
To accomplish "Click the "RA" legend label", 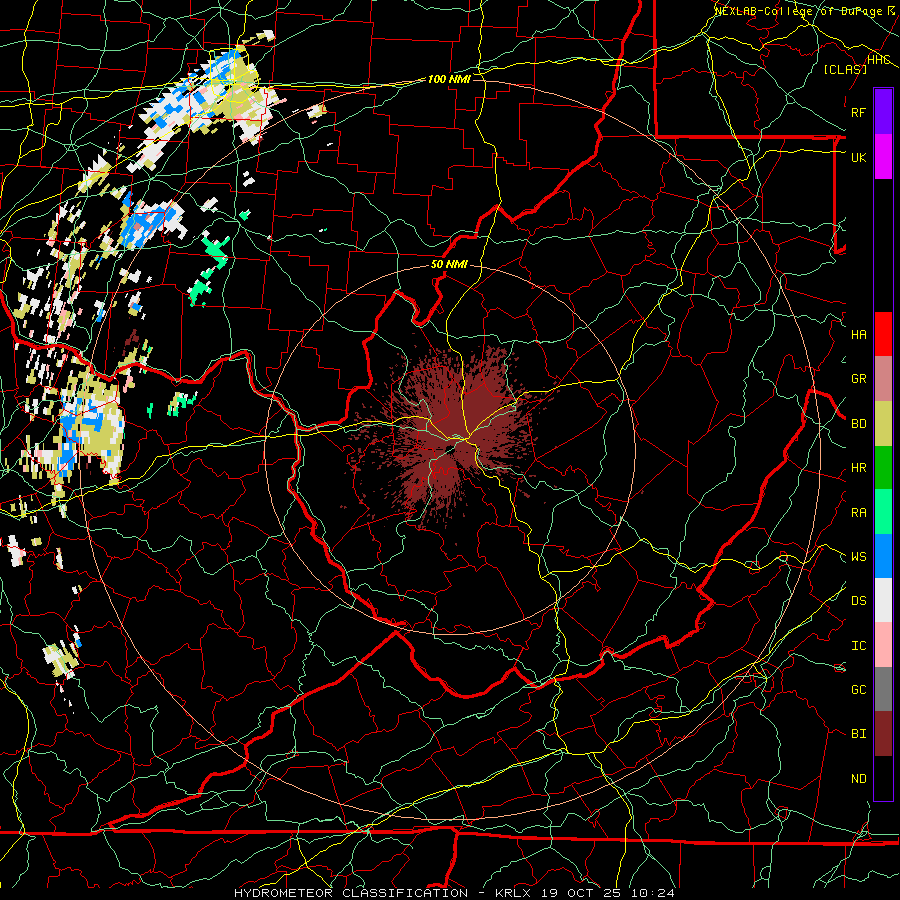I will click(x=858, y=513).
